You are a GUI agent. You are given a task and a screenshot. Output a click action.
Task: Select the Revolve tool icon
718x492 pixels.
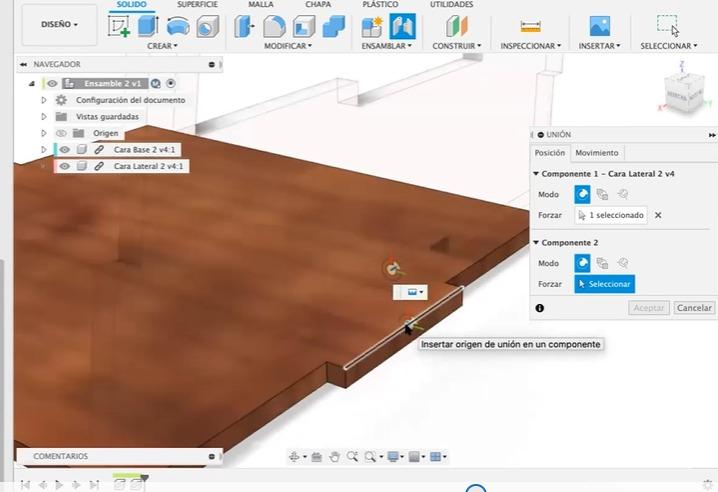pos(178,26)
